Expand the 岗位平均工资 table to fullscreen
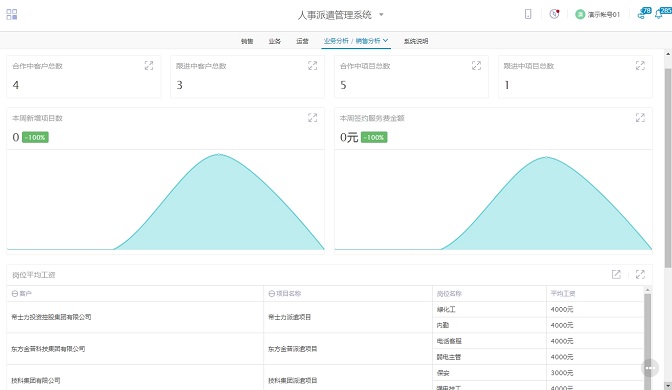Viewport: 672px width, 390px height. 640,274
